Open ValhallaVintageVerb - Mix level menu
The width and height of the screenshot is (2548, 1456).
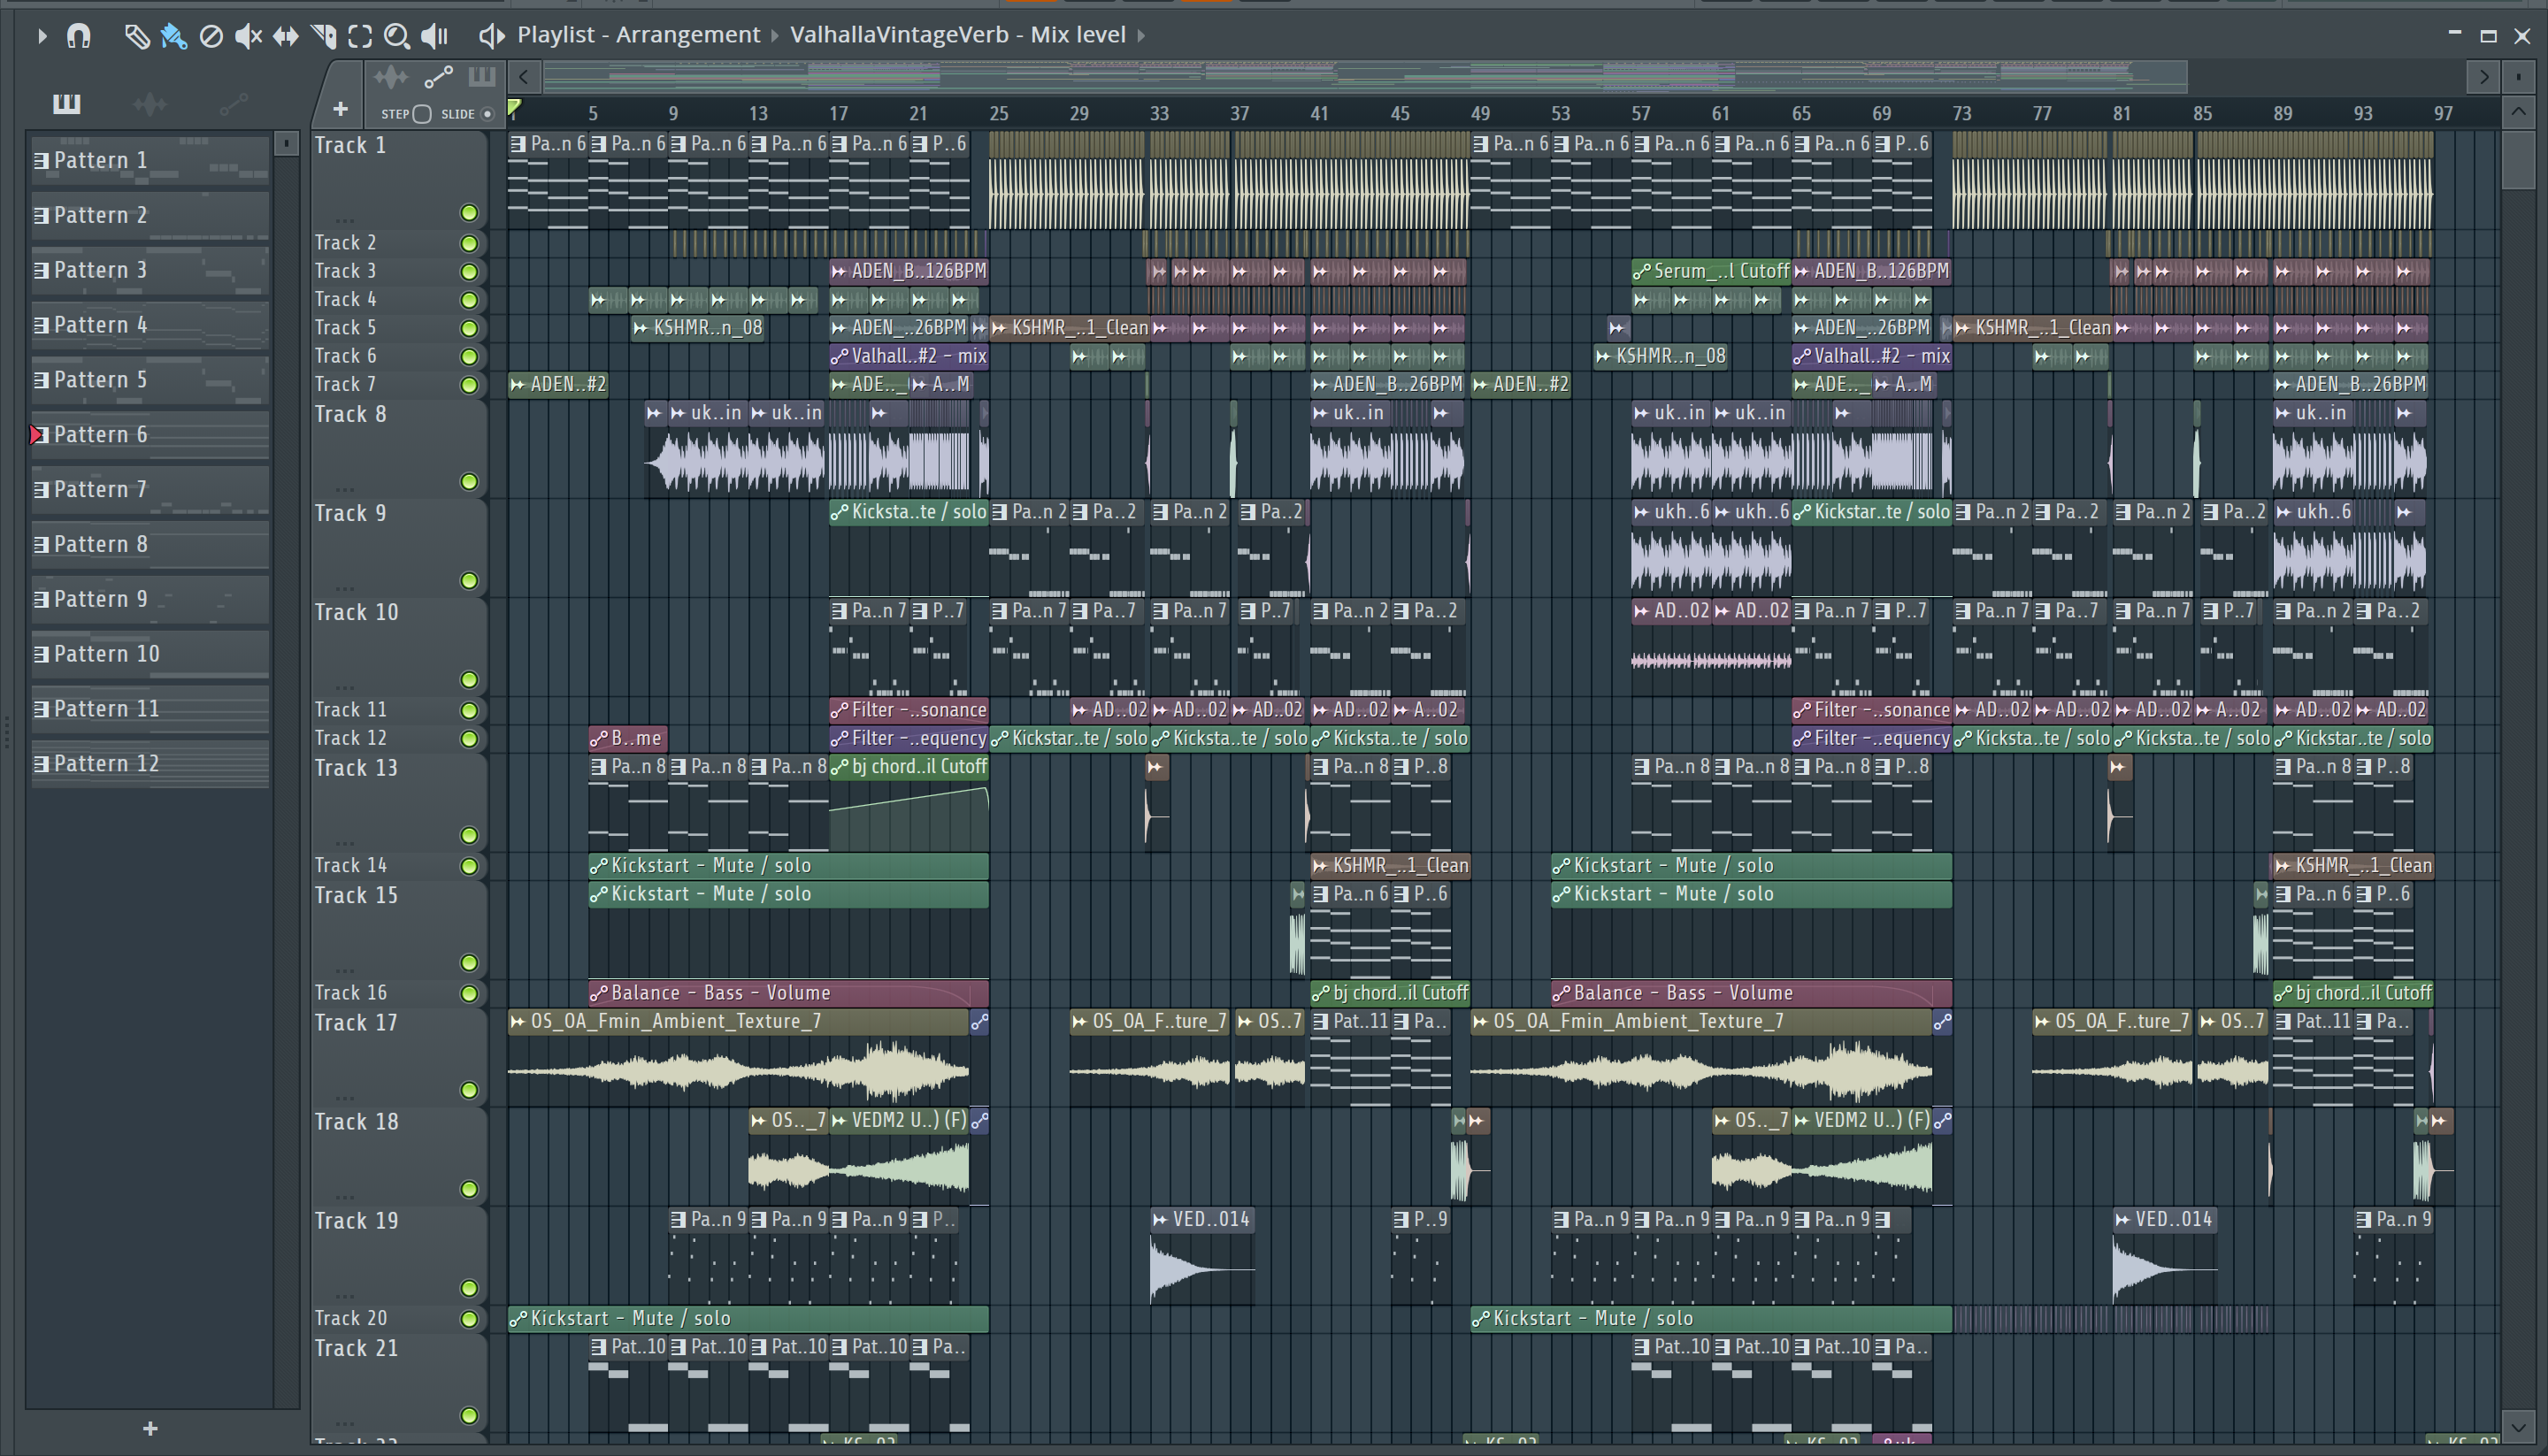(958, 35)
